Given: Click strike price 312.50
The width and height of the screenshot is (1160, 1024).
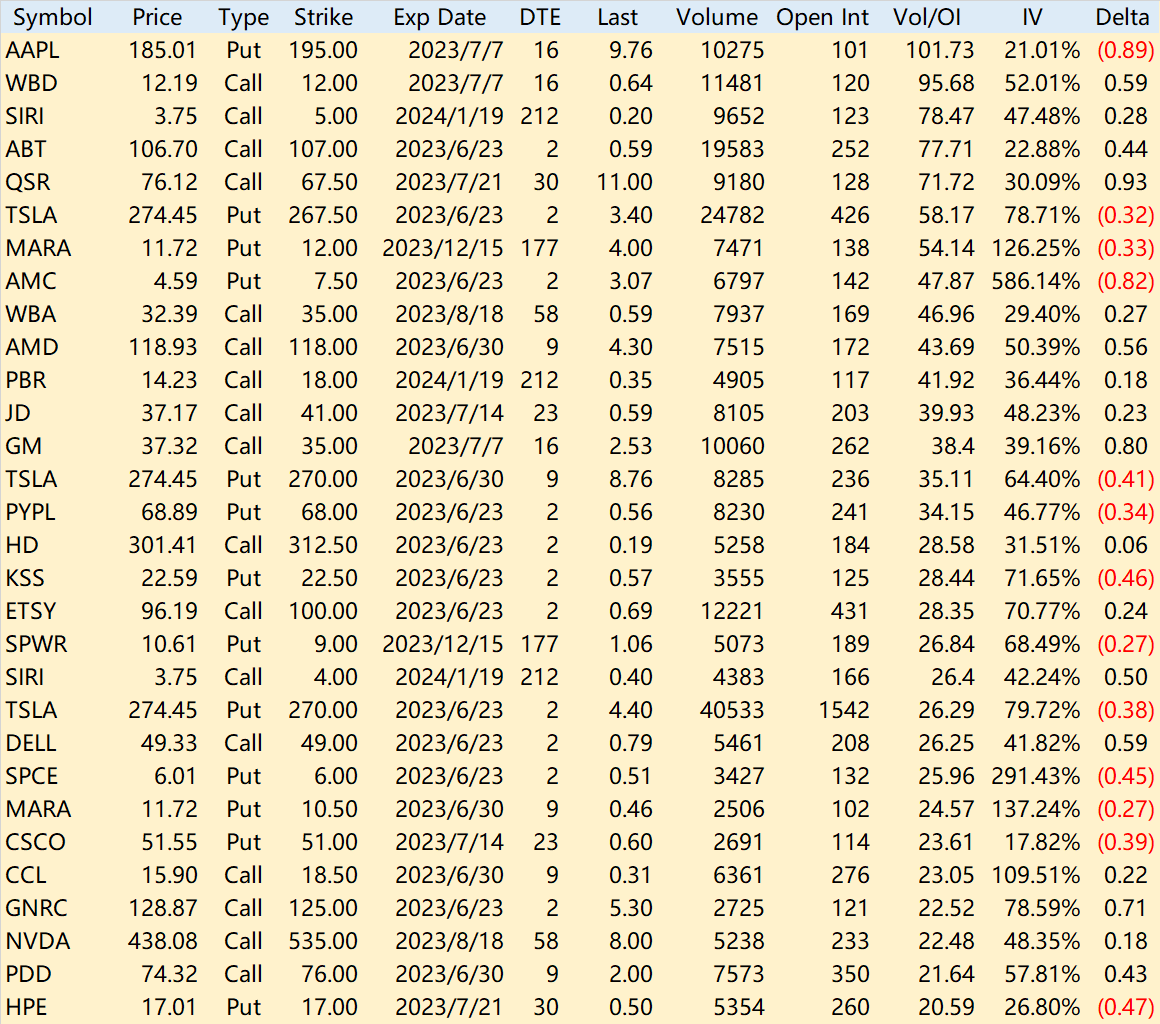Looking at the screenshot, I should click(323, 545).
